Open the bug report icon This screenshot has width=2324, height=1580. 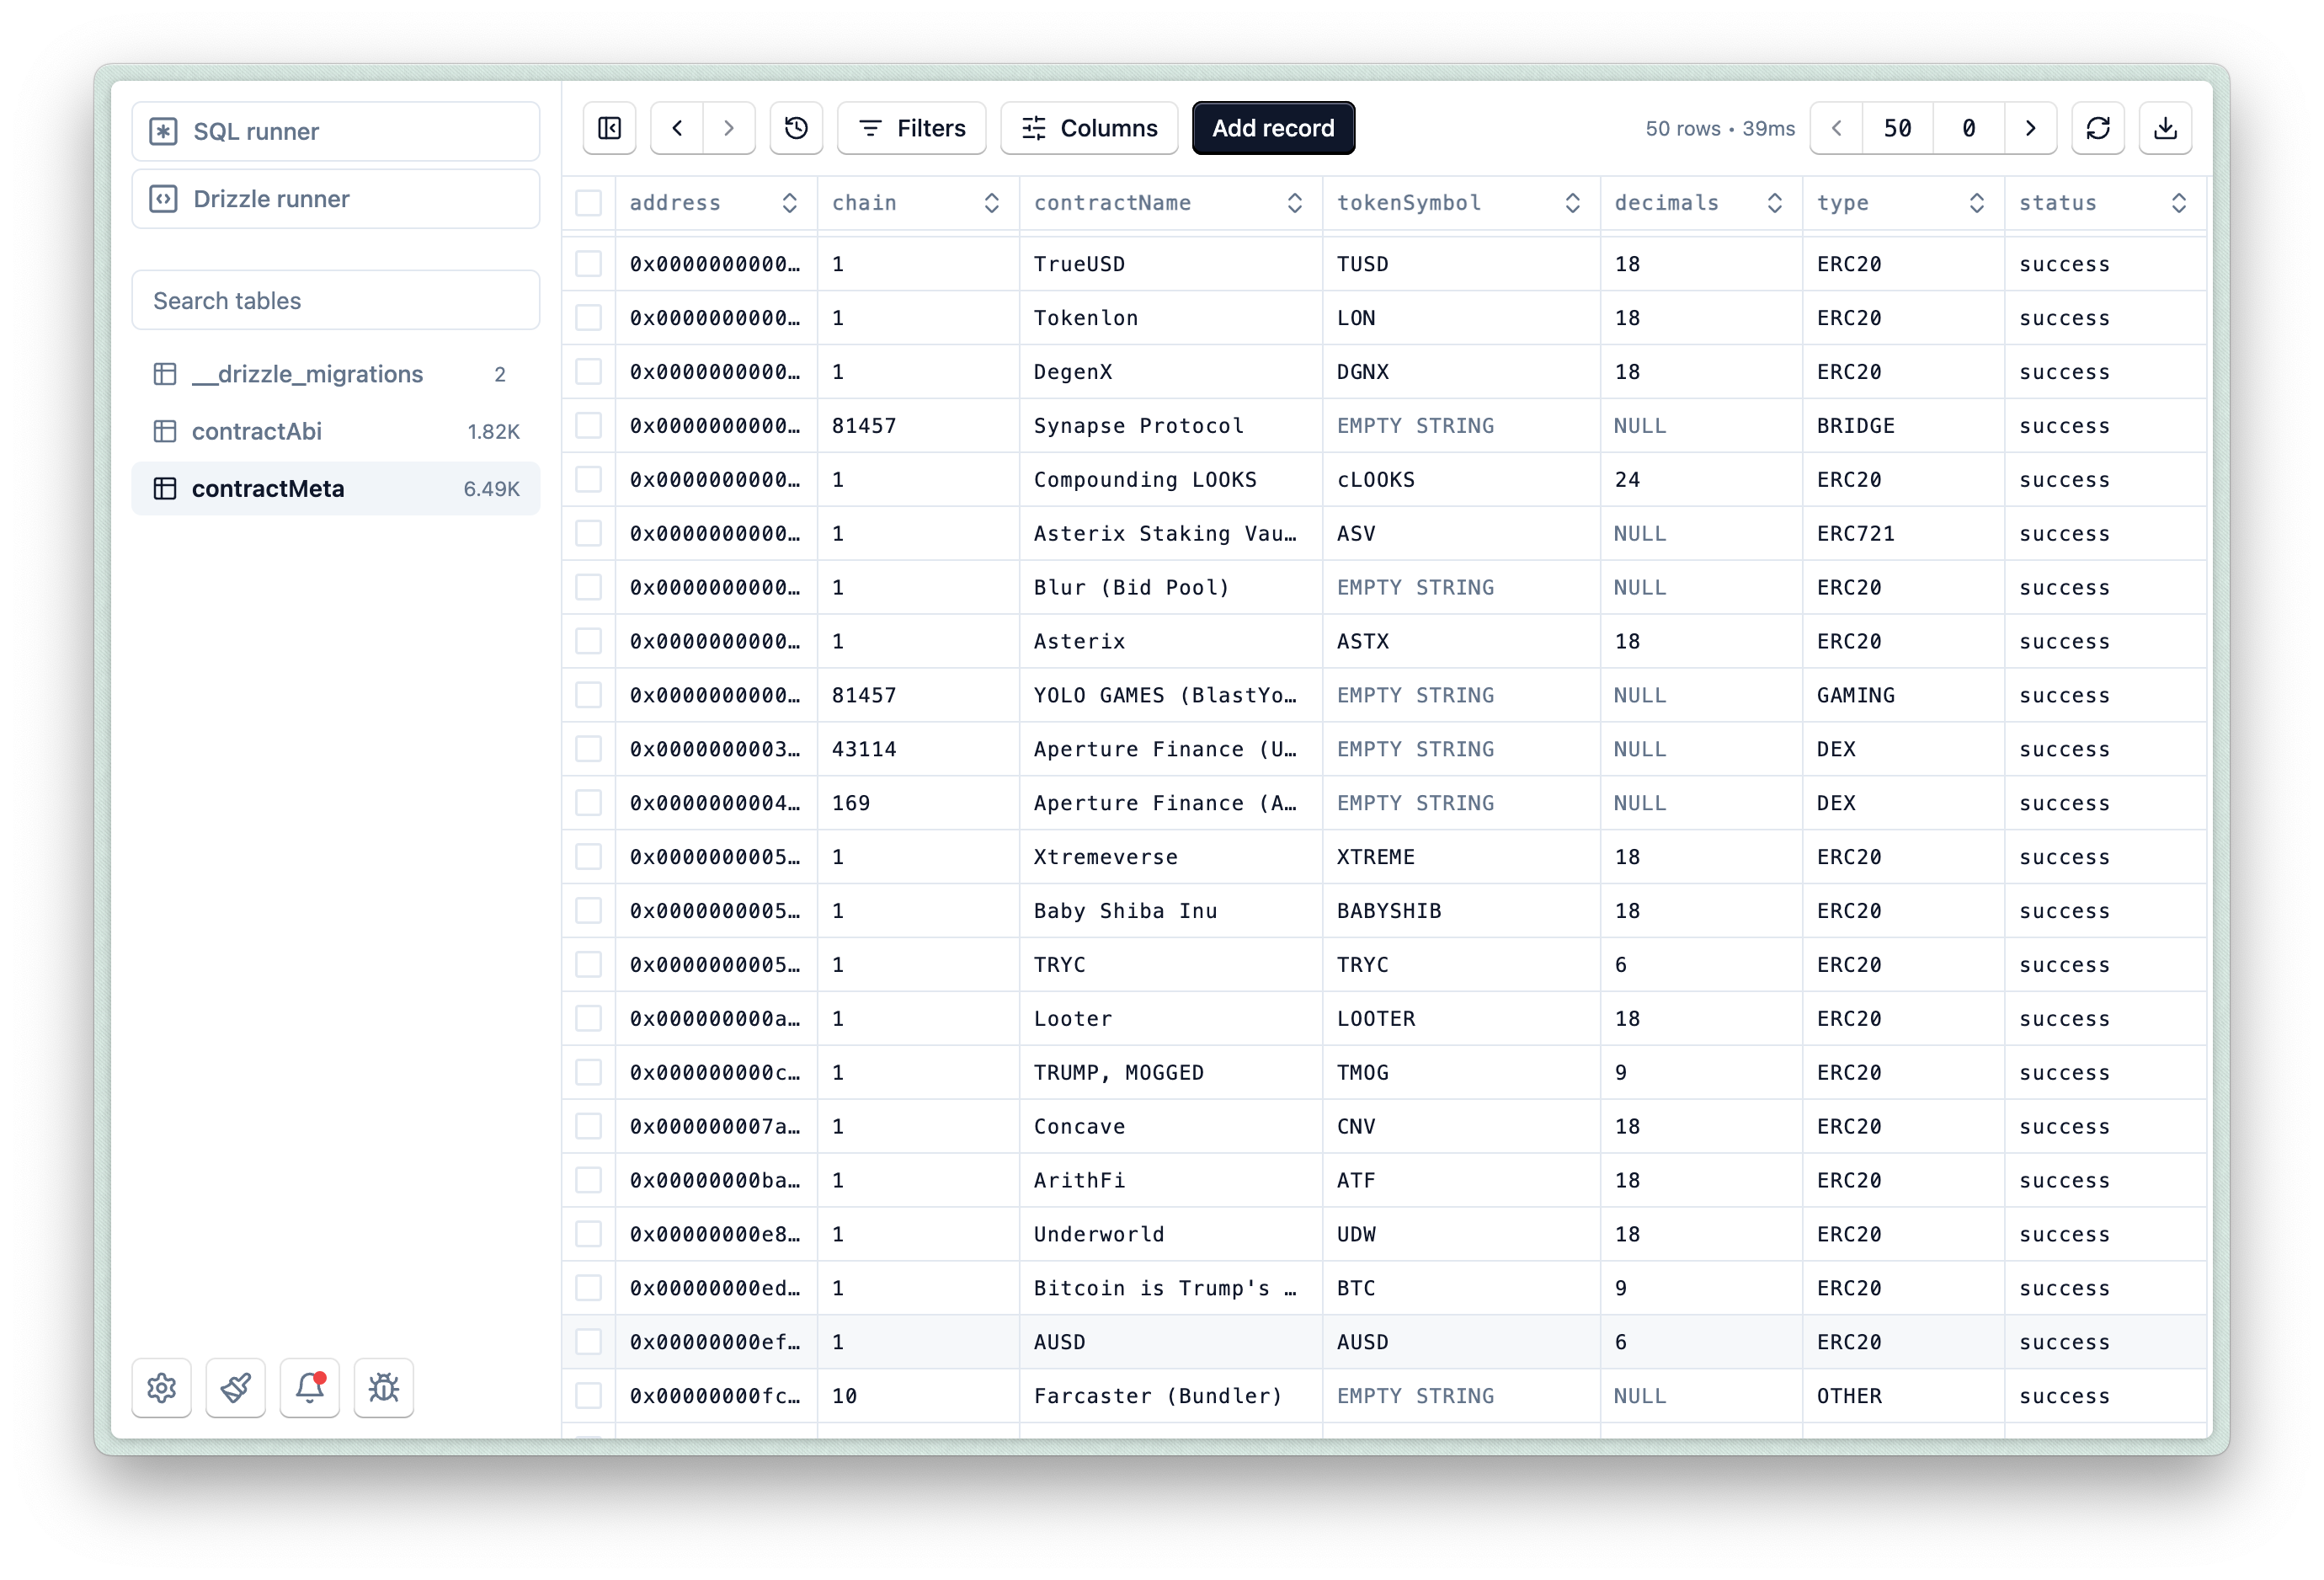pos(384,1387)
